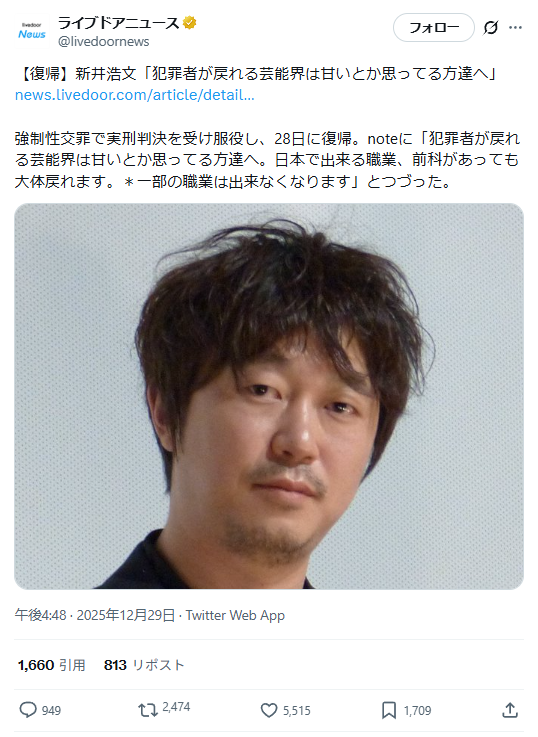Like the post with heart icon
This screenshot has width=538, height=737.
[x=269, y=710]
